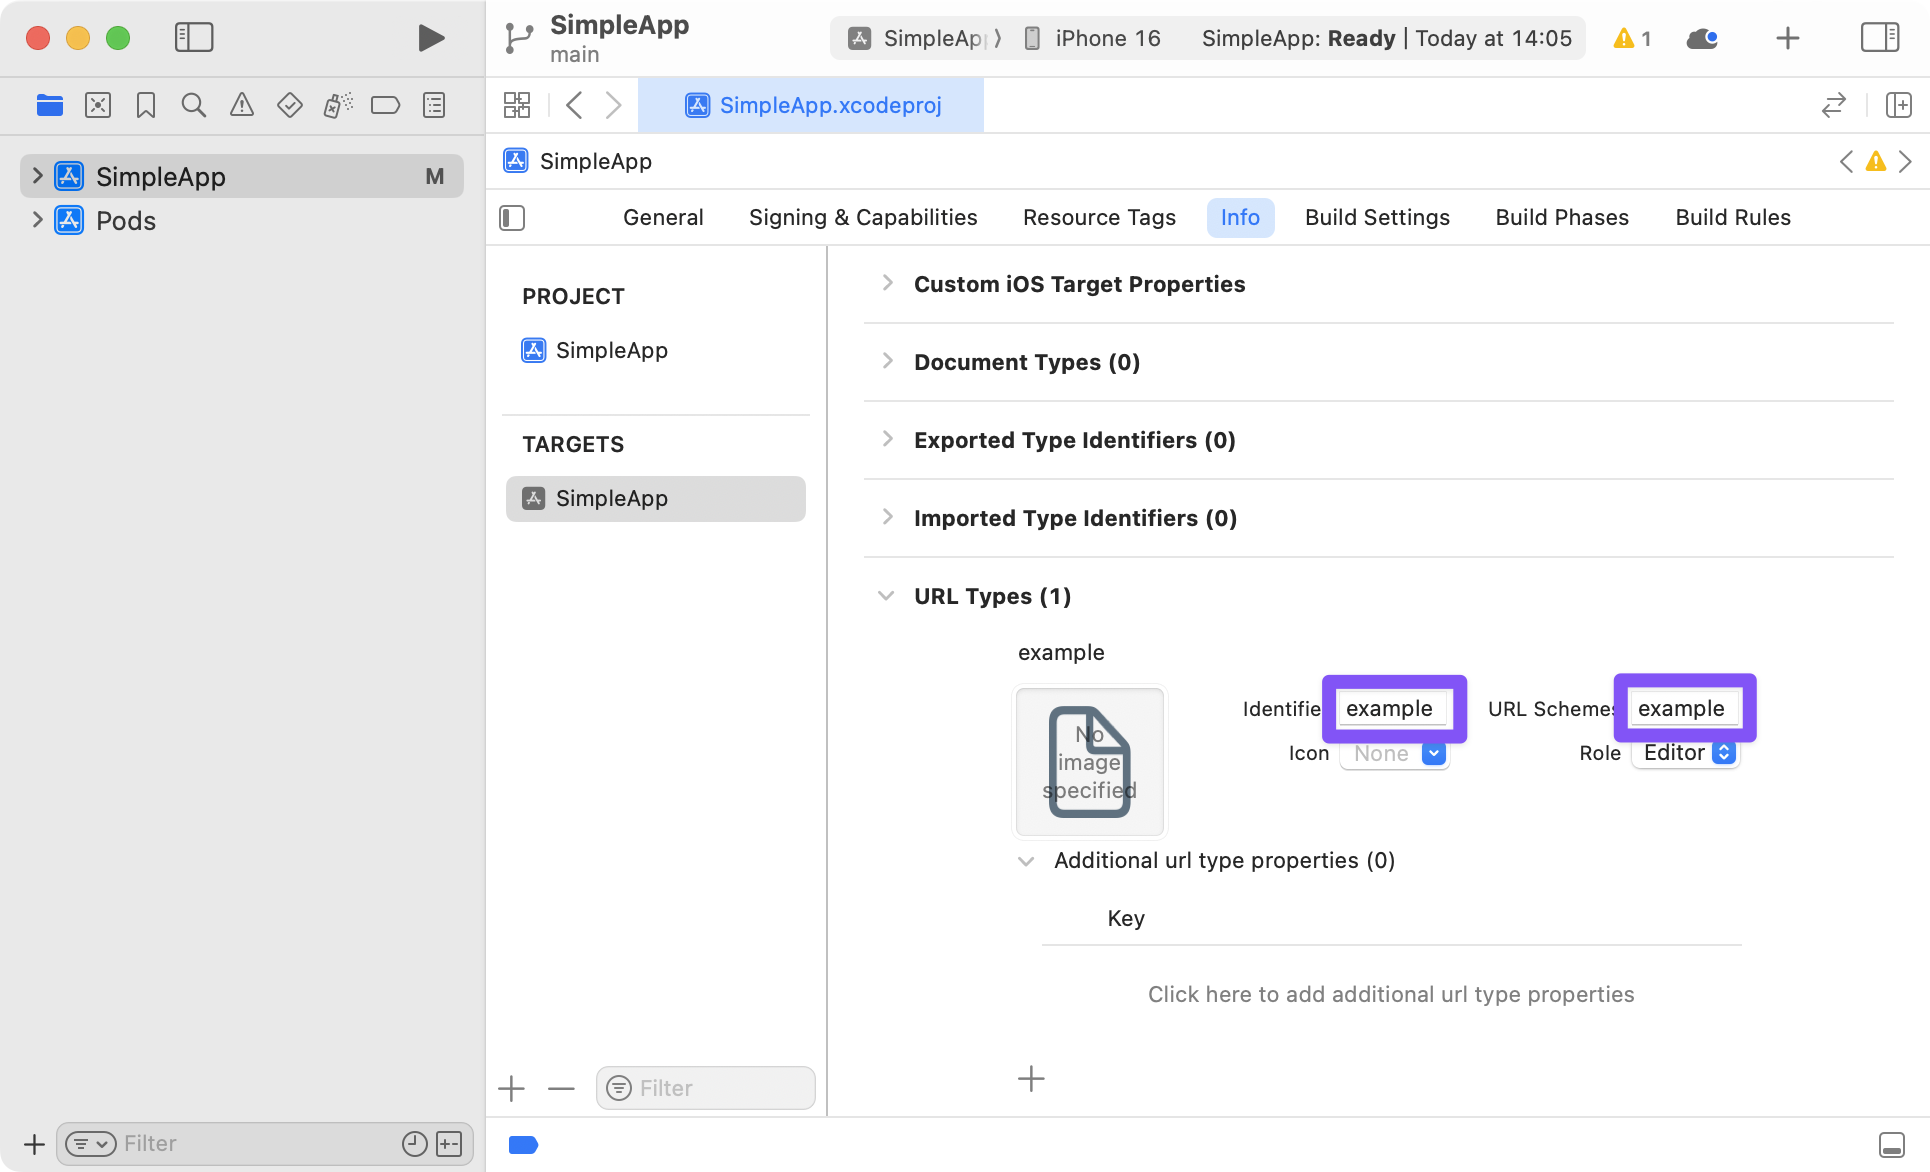This screenshot has width=1930, height=1172.
Task: Toggle the right inspector panel
Action: pyautogui.click(x=1879, y=37)
